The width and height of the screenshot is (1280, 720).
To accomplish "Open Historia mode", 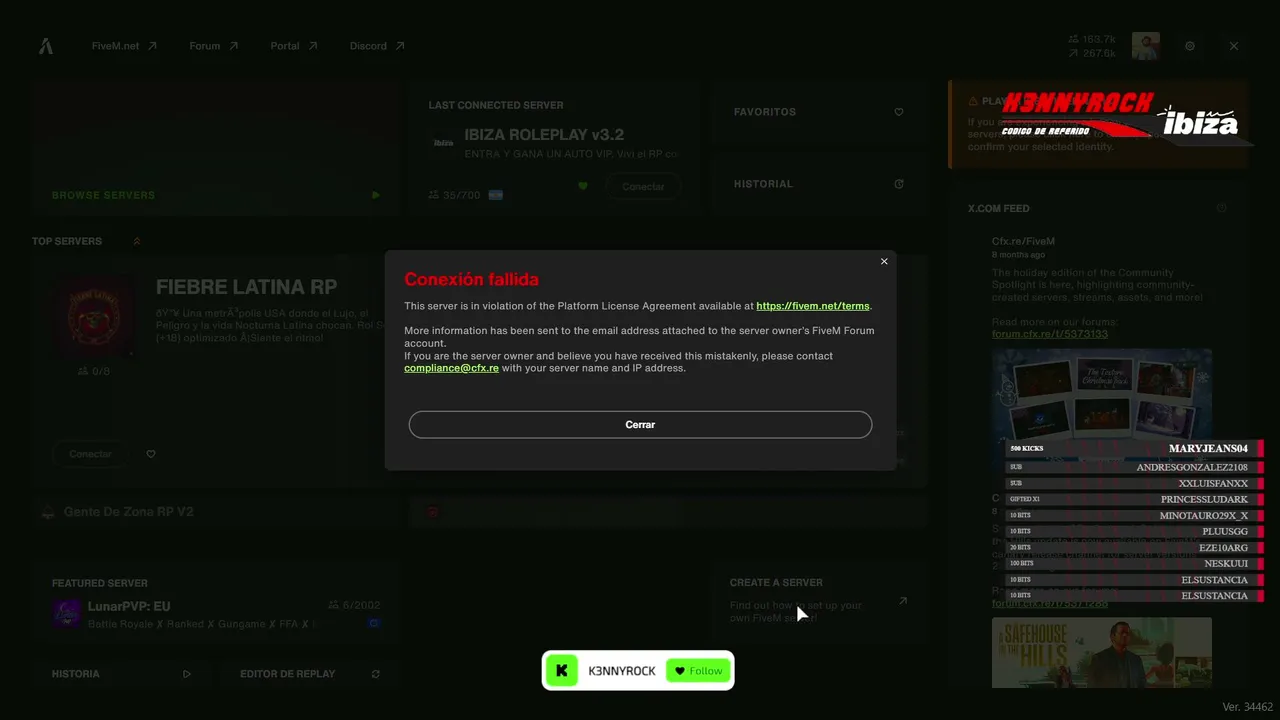I will point(121,674).
